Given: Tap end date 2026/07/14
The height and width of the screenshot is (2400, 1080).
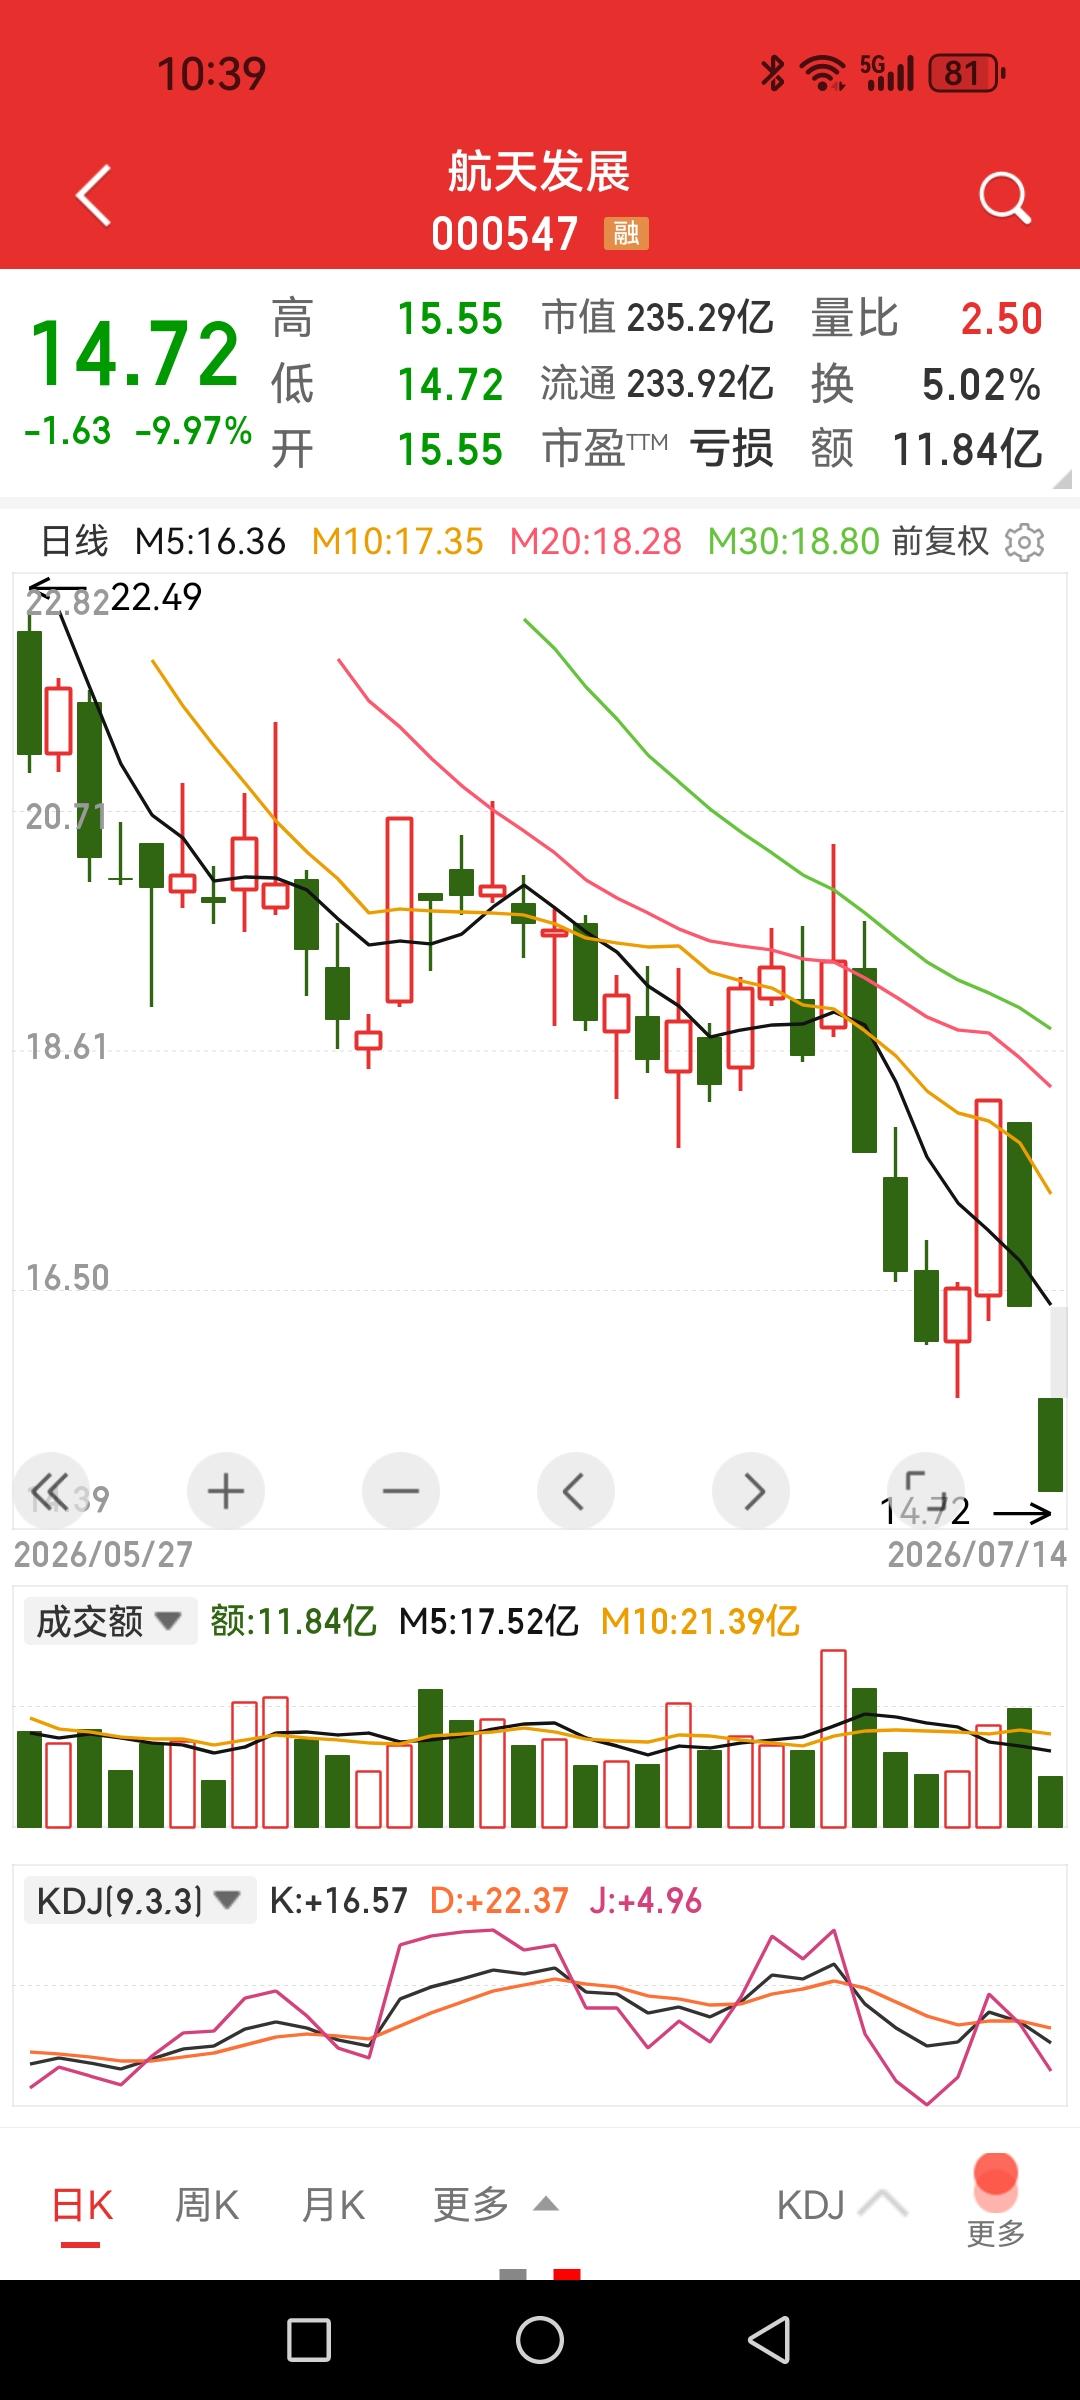Looking at the screenshot, I should [x=977, y=1555].
